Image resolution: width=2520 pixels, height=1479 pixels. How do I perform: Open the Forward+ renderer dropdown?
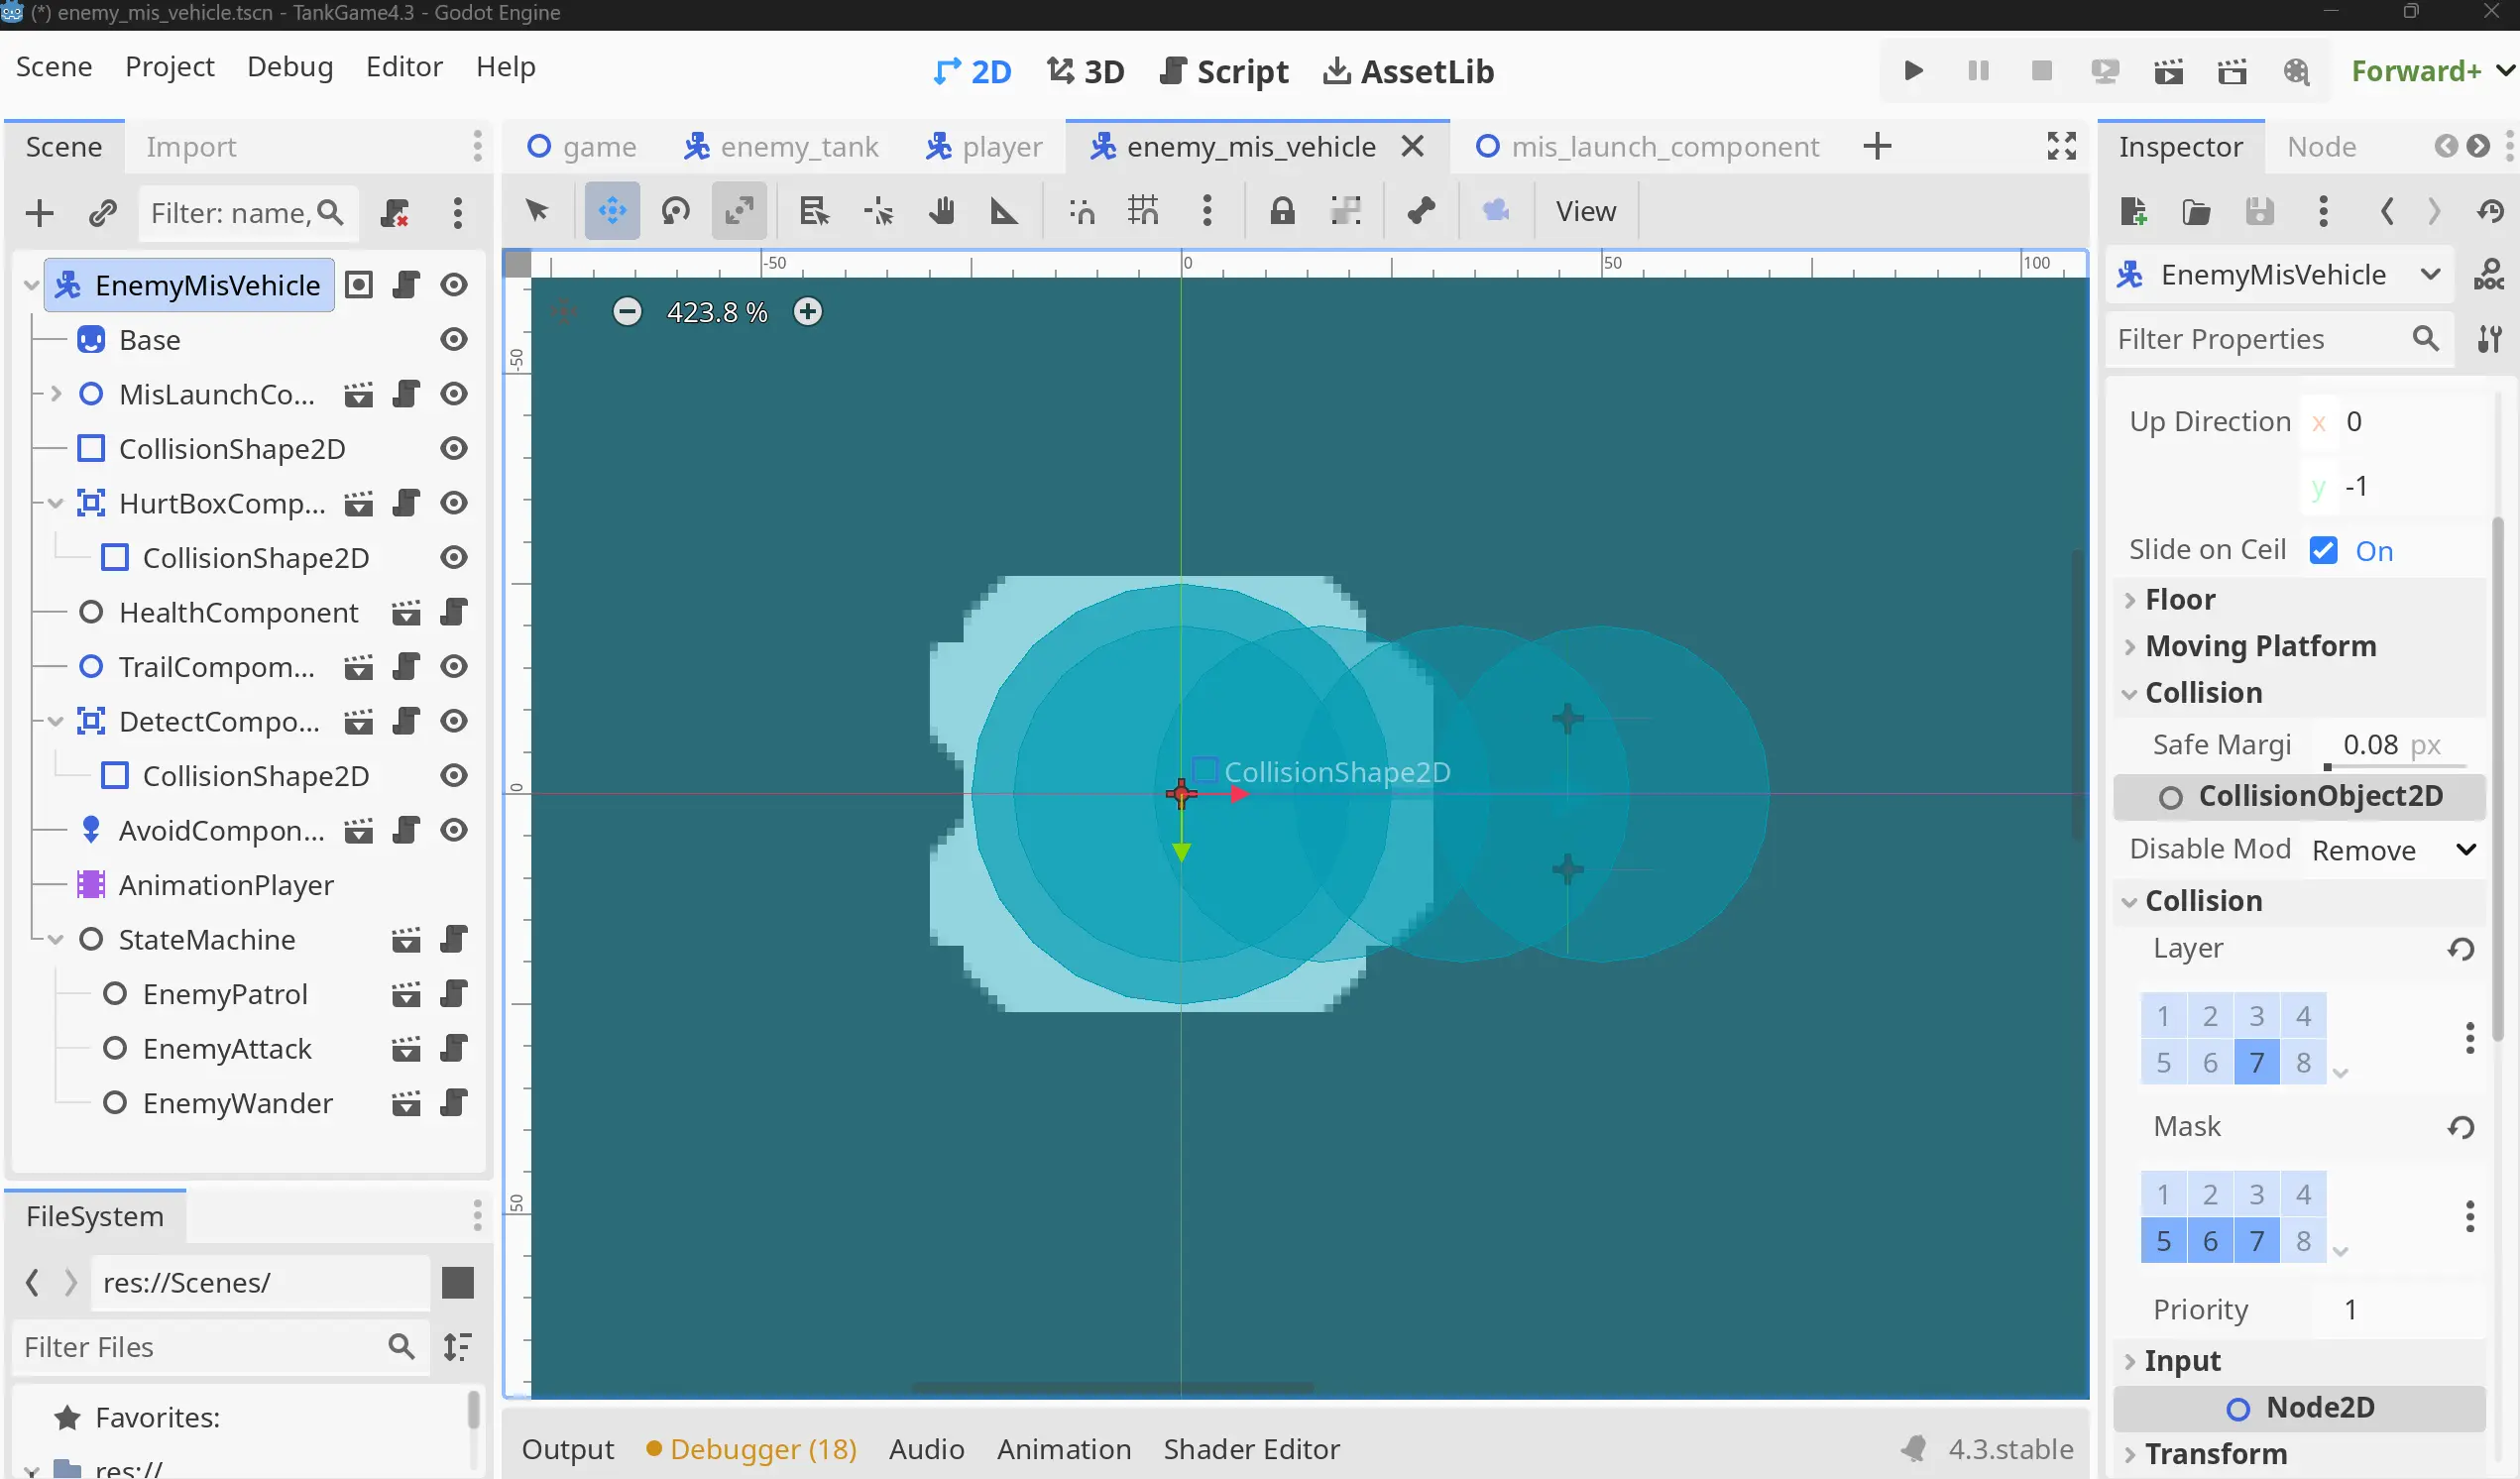click(2431, 71)
